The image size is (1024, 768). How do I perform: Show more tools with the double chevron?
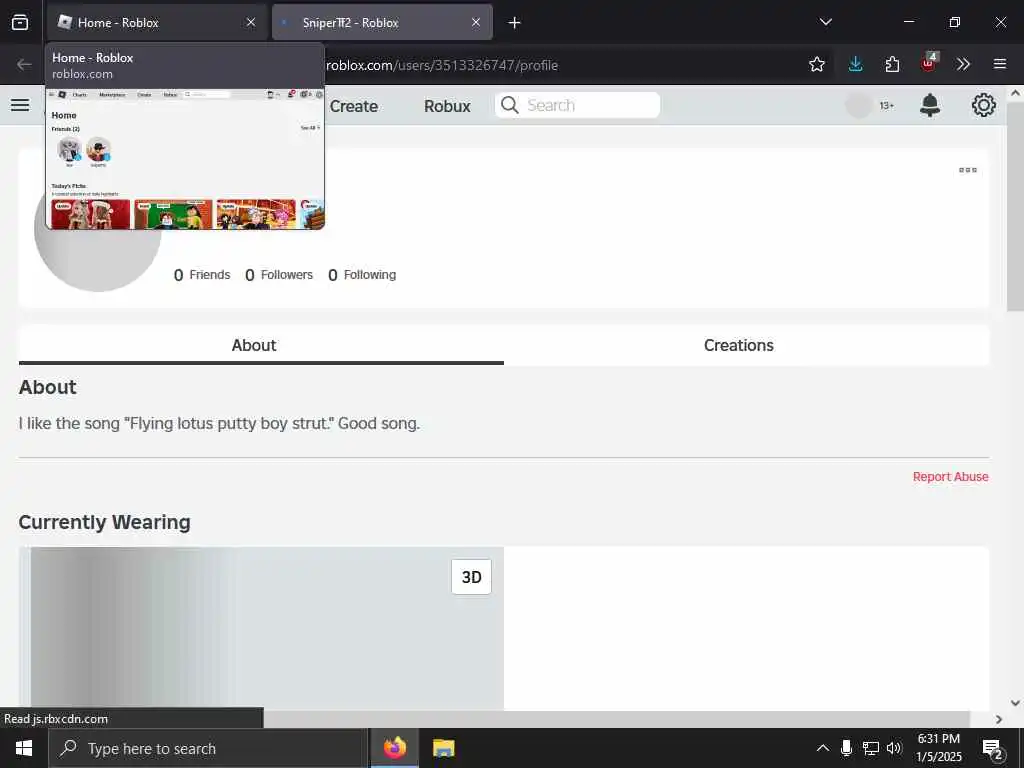(x=963, y=64)
